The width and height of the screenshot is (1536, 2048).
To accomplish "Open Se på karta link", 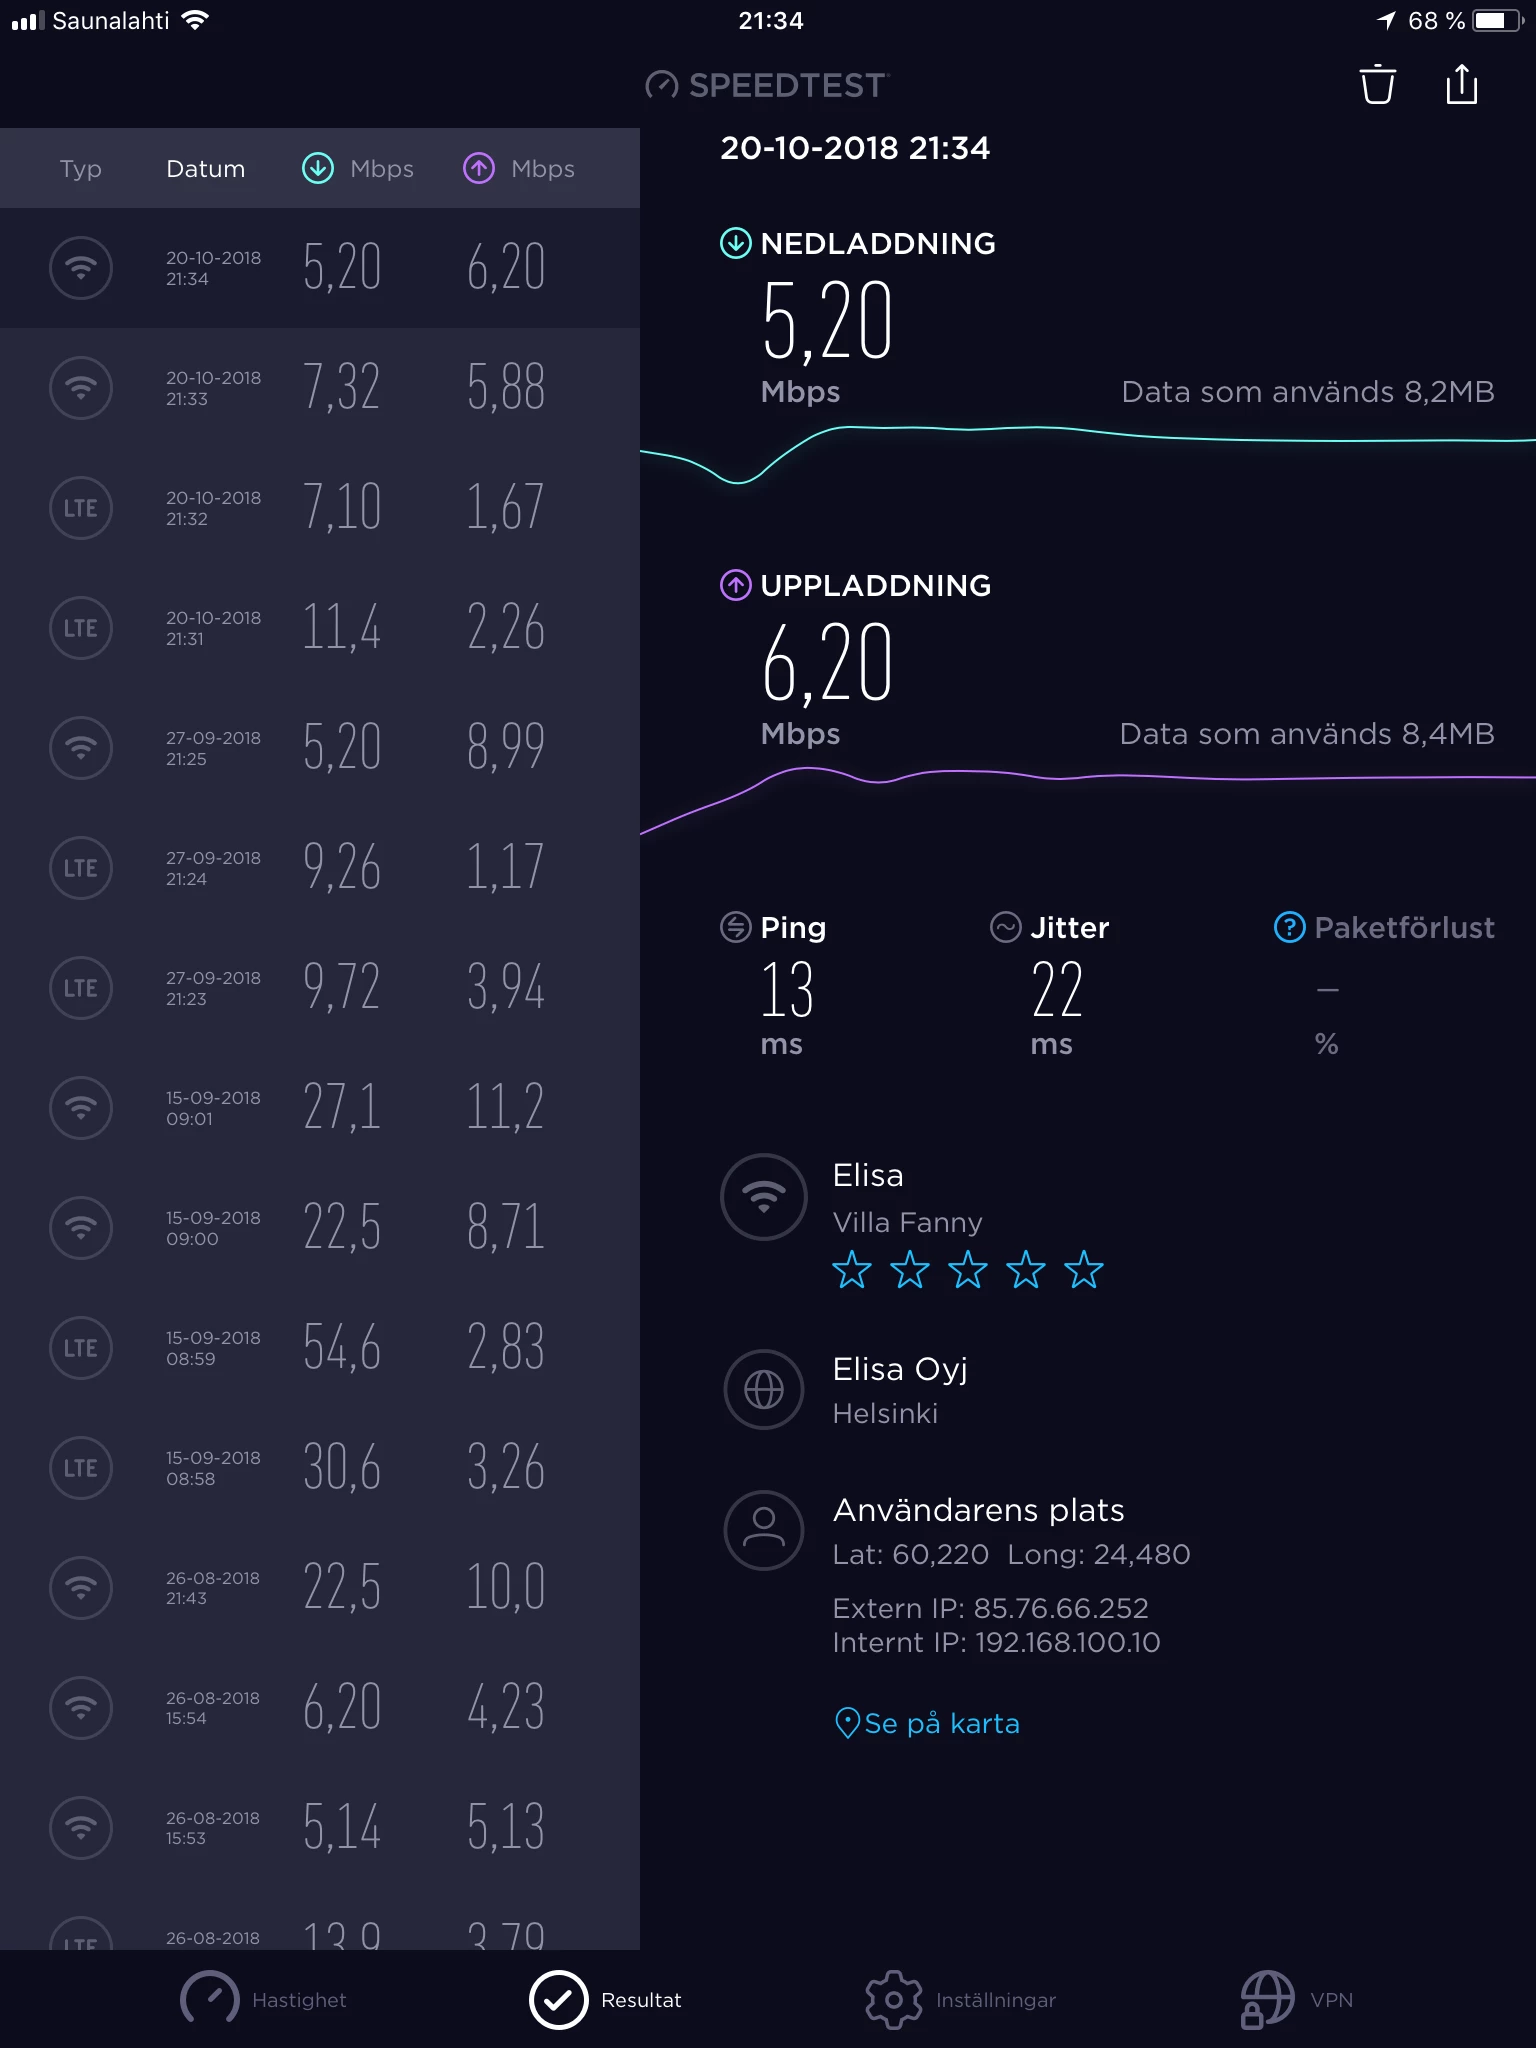I will 927,1723.
